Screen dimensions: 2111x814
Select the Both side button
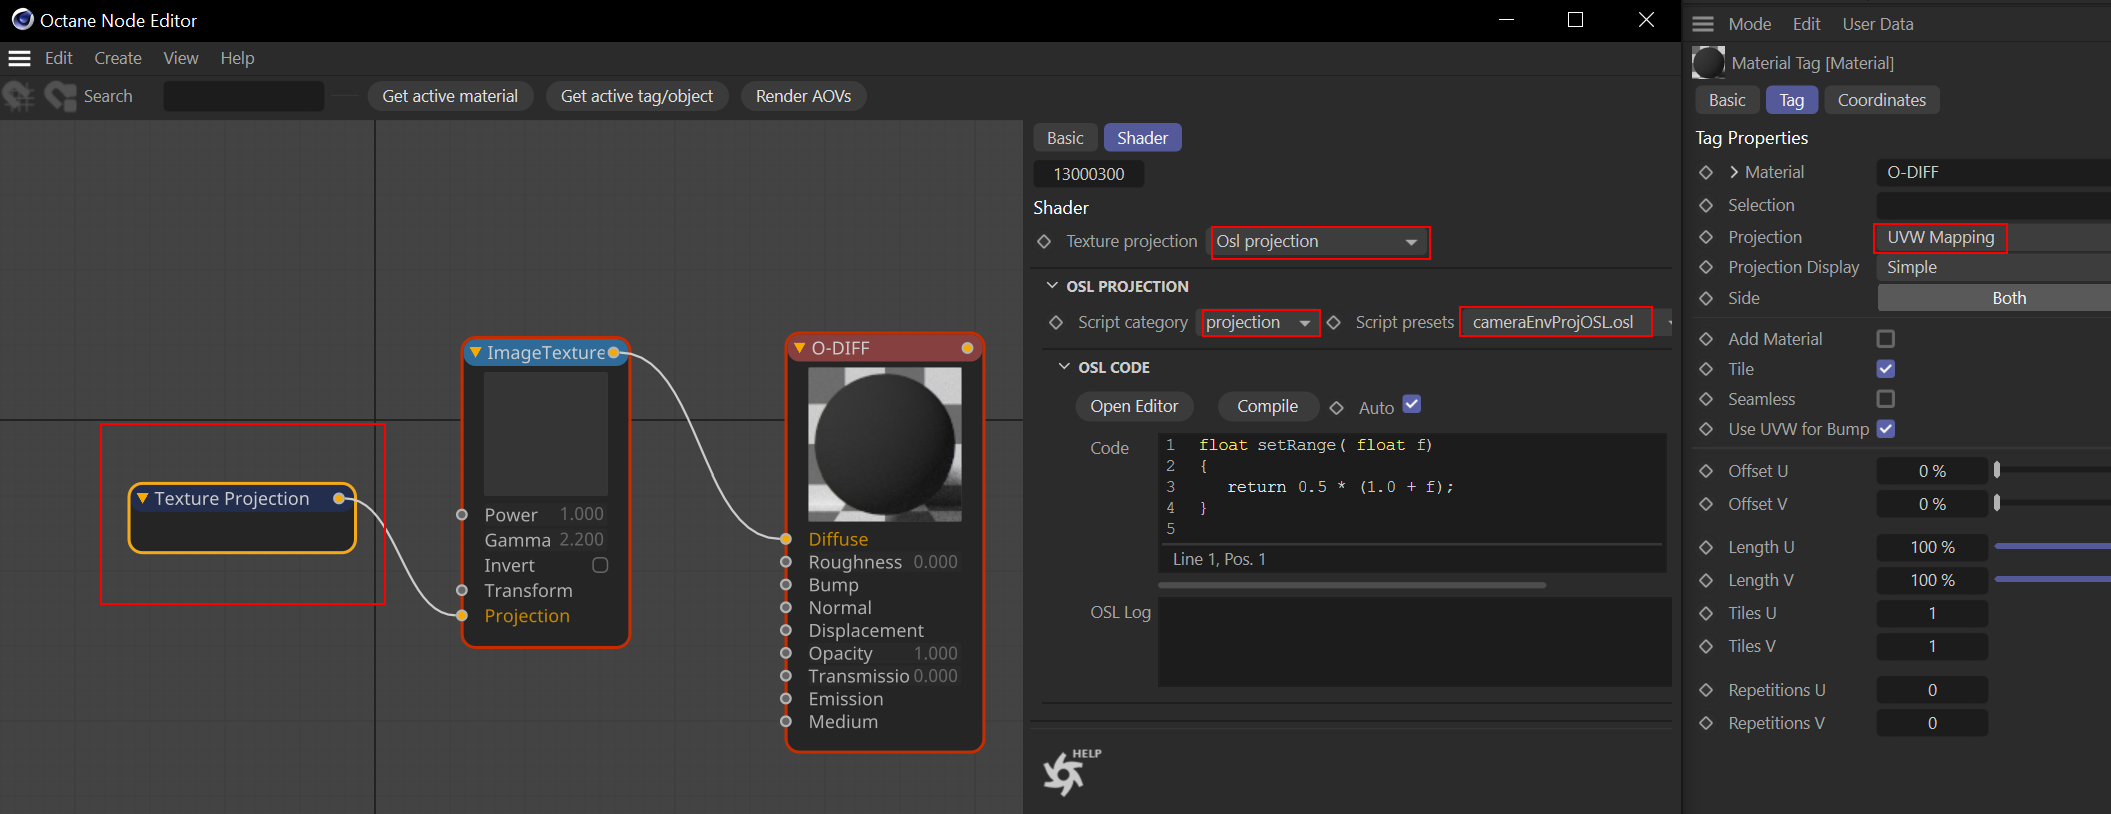1994,298
